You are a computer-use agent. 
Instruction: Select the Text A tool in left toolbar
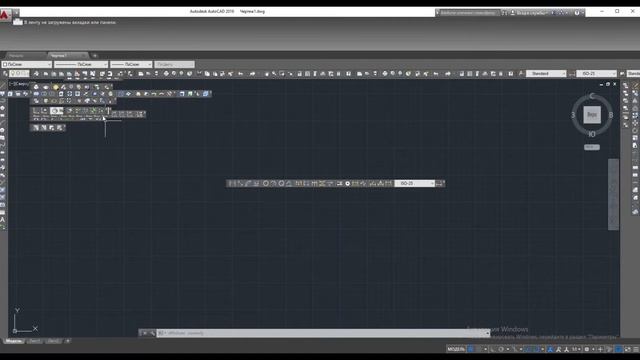3,220
